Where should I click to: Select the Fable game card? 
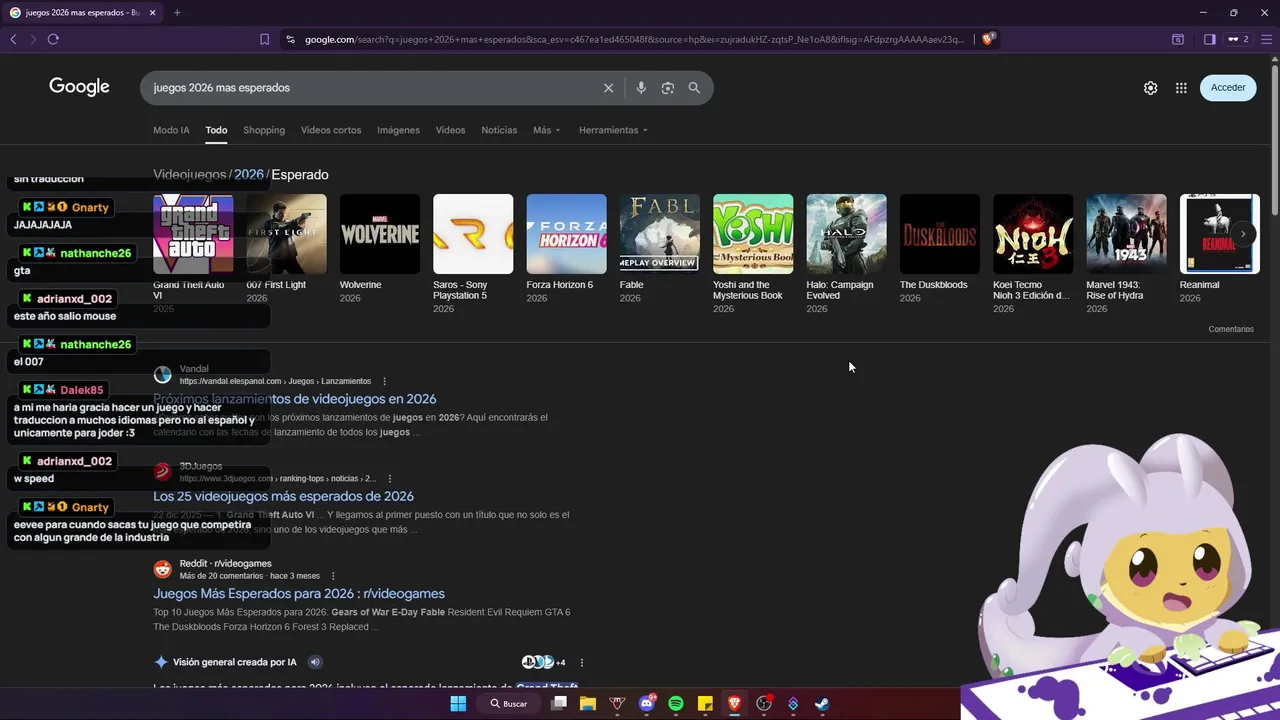660,248
